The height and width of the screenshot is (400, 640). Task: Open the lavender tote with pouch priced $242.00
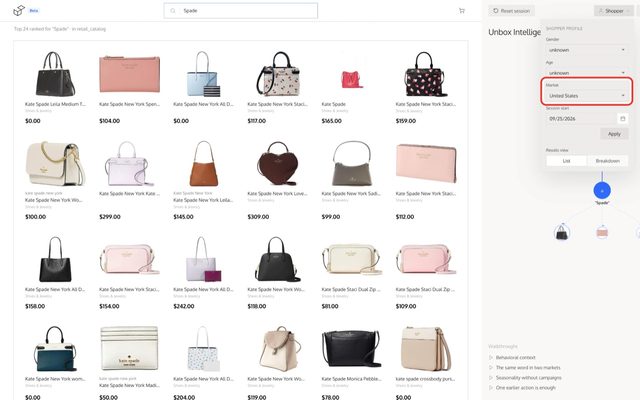click(204, 259)
